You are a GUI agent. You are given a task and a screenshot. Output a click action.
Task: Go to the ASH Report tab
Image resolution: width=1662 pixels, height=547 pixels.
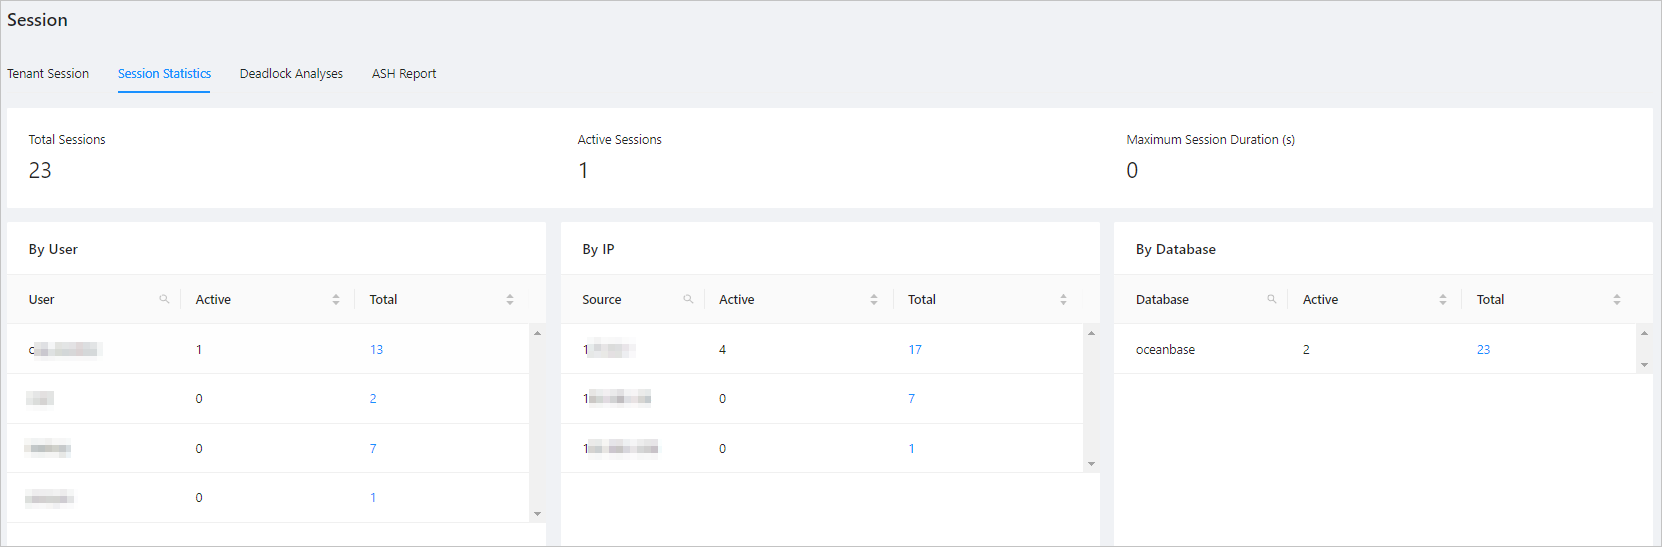tap(404, 74)
